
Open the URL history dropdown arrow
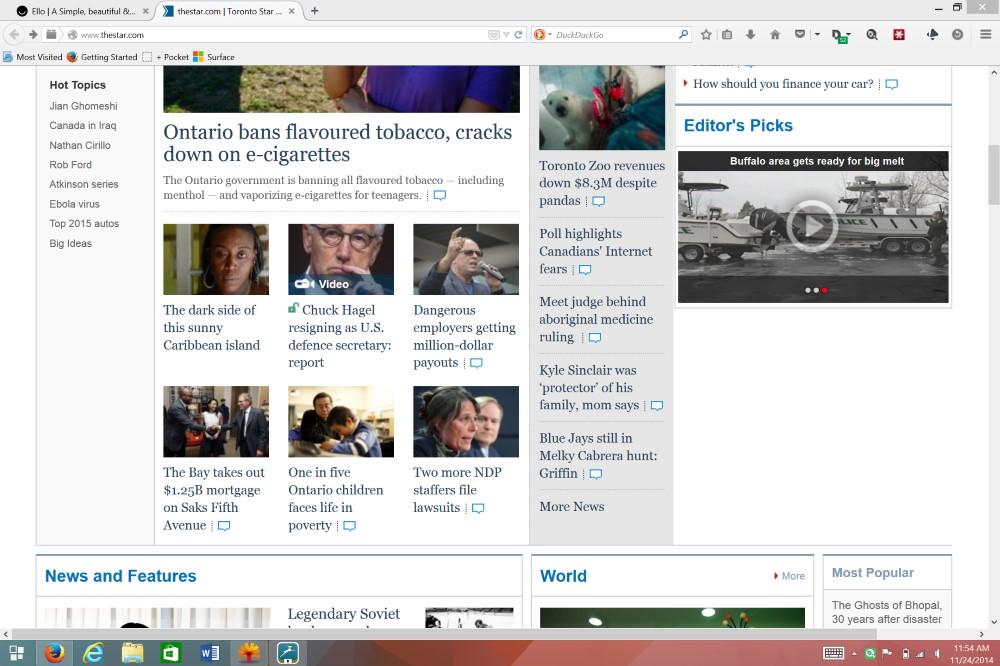(x=506, y=35)
